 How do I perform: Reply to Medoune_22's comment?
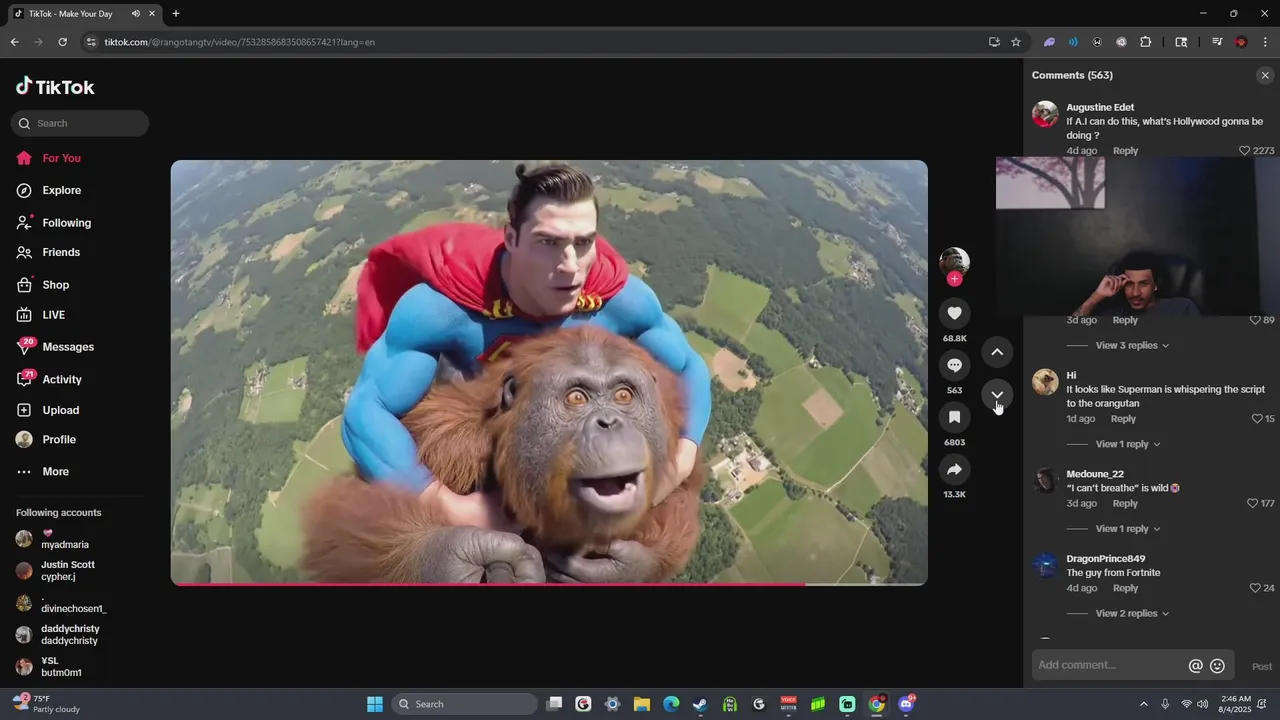(1125, 503)
